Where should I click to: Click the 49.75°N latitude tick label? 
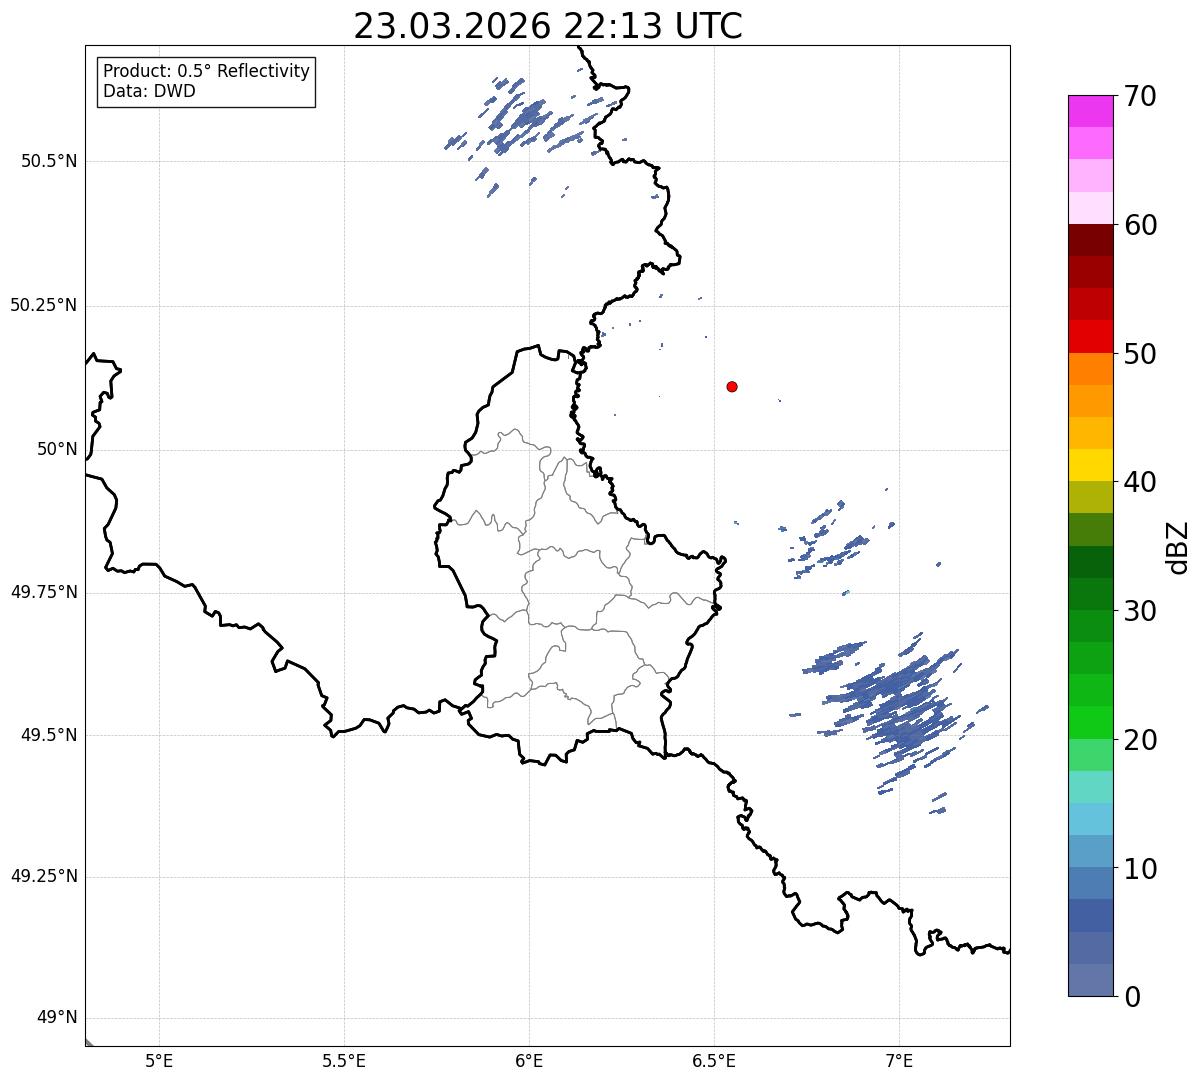tap(44, 592)
